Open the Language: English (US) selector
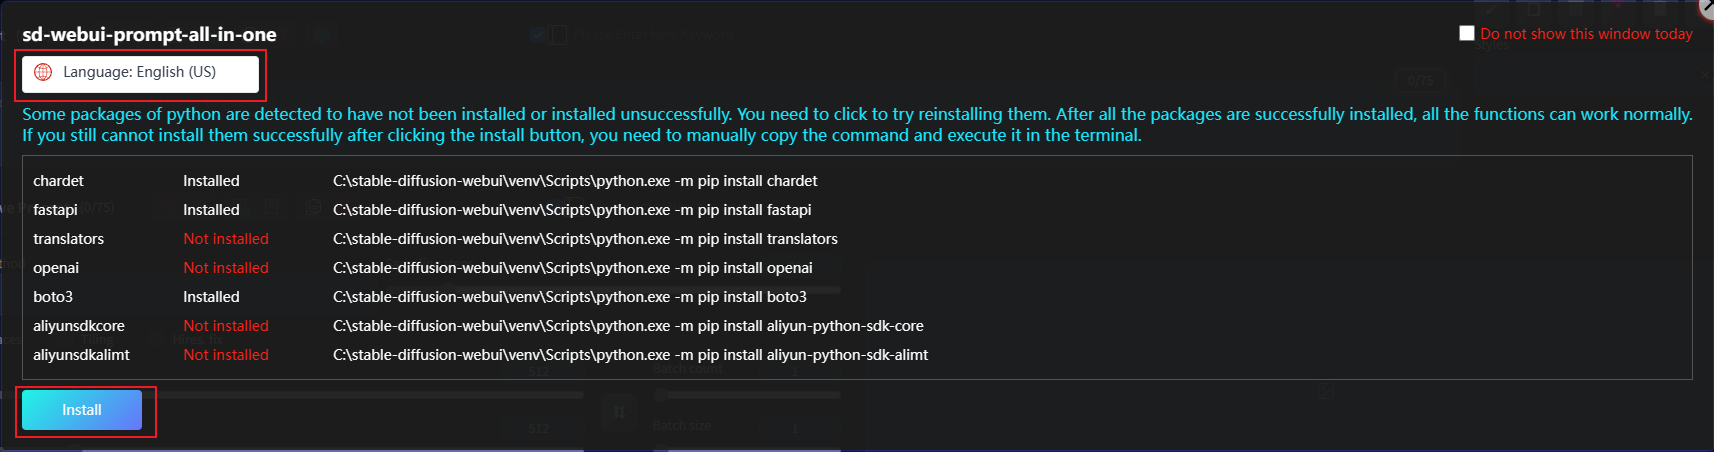 click(140, 73)
